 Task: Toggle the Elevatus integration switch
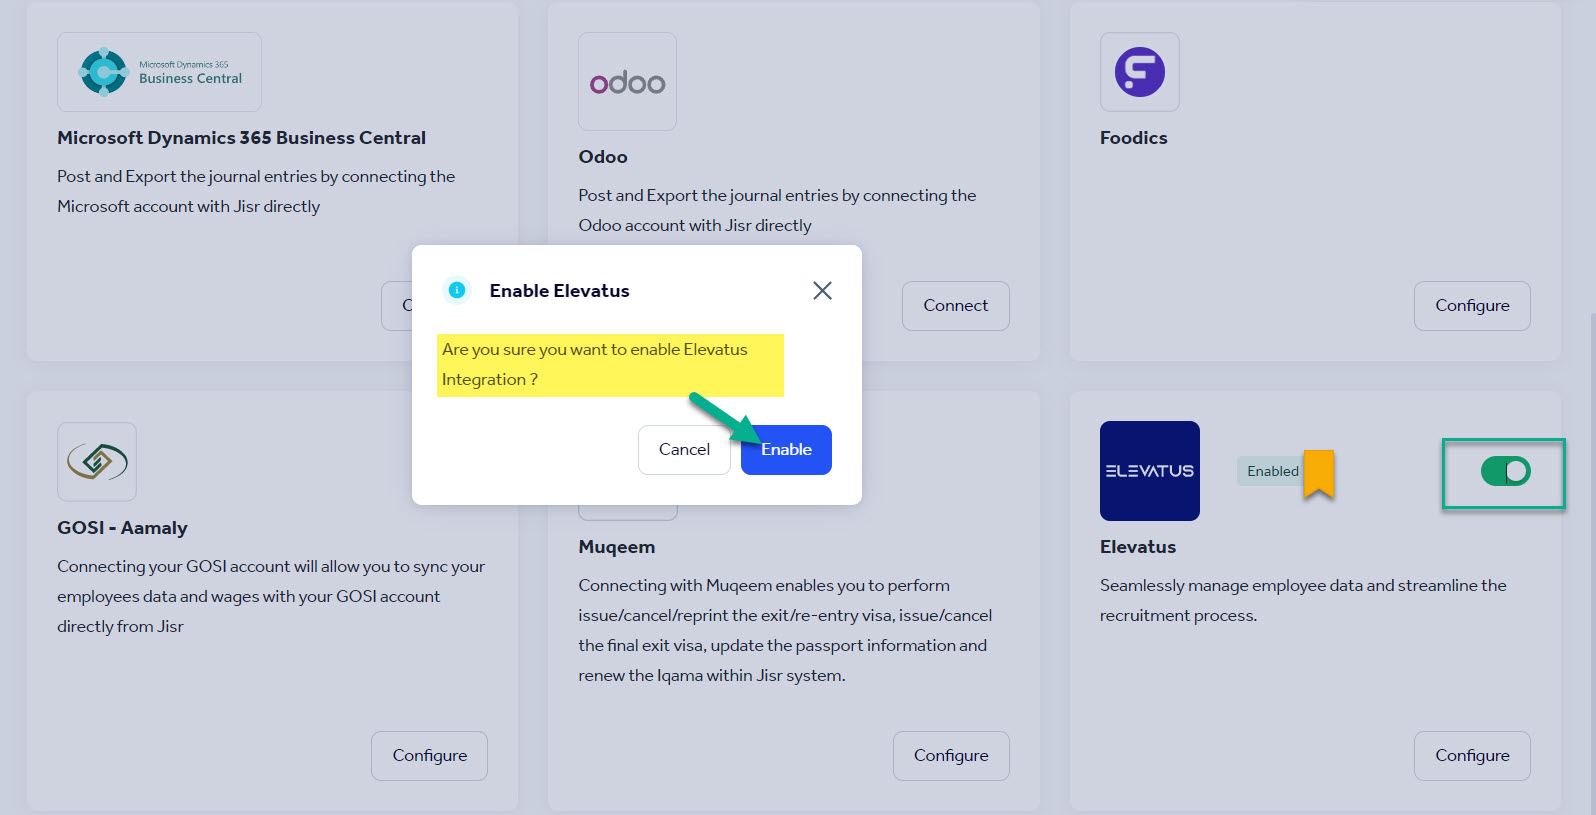1505,471
